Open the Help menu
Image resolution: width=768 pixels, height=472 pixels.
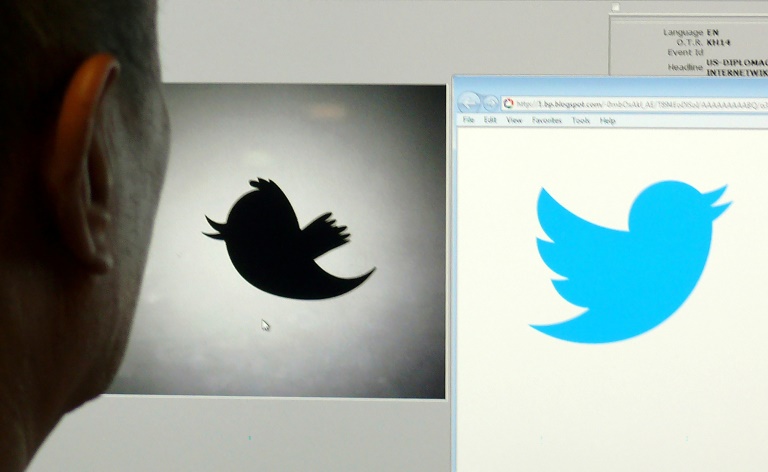[x=607, y=120]
